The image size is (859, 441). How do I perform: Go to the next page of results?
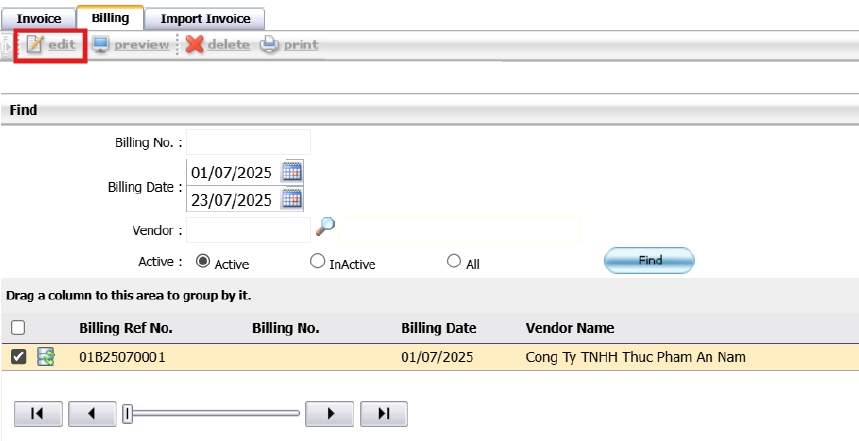coord(331,413)
